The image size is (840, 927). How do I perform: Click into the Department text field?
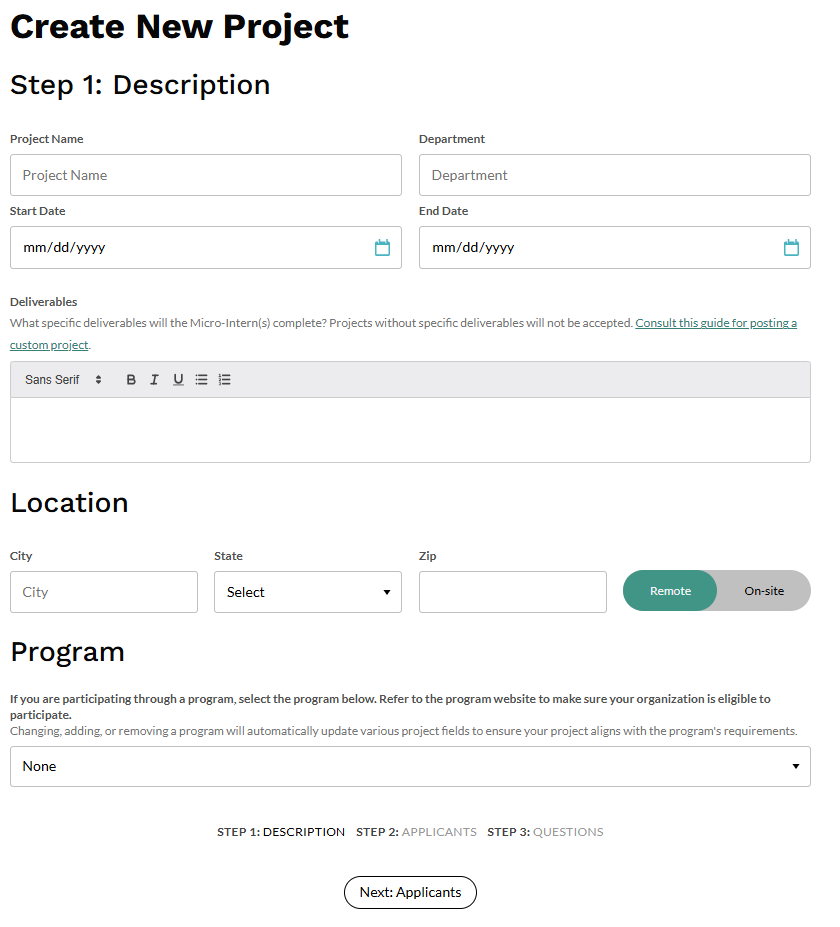coord(614,175)
